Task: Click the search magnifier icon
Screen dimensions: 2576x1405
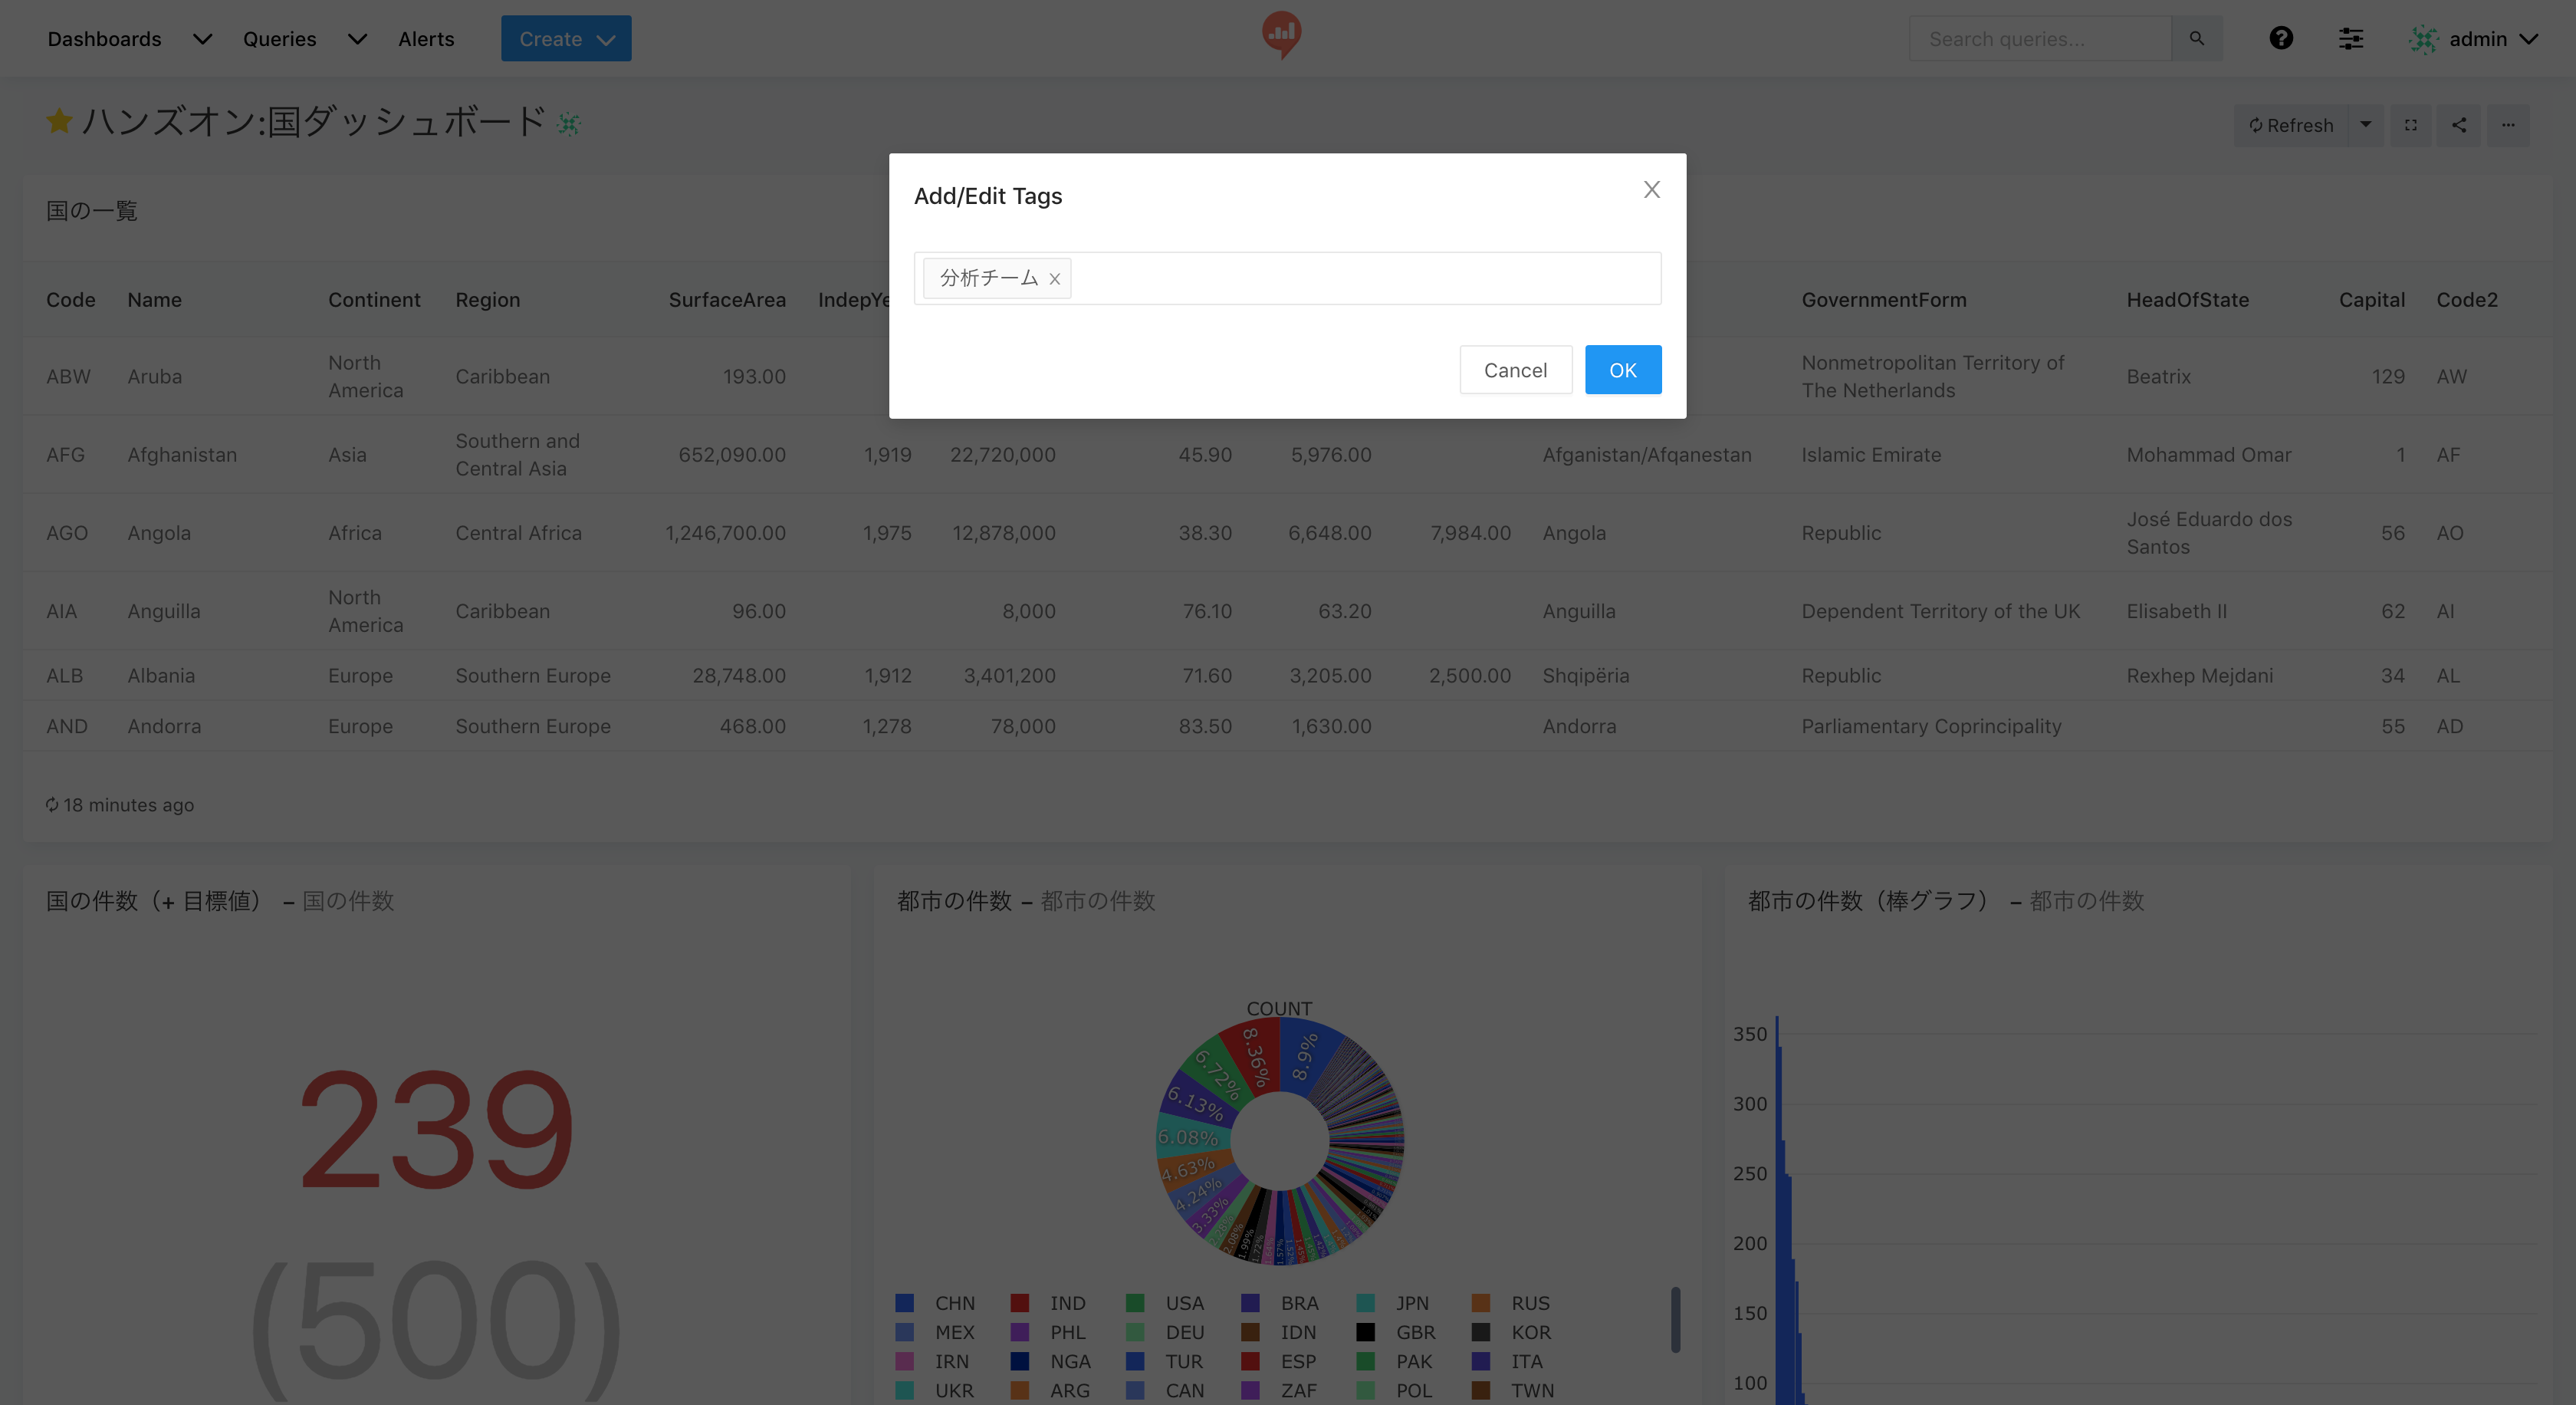Action: coord(2196,39)
